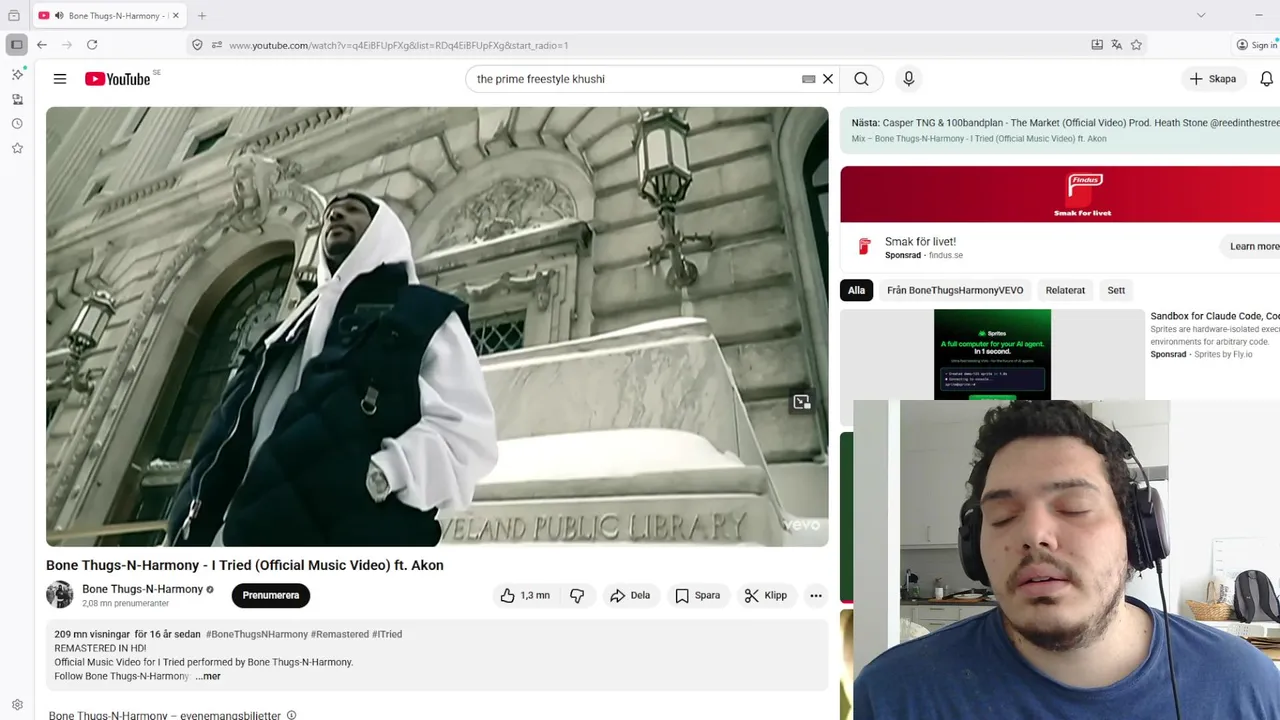Open the #ITried hashtag
1280x720 pixels.
(387, 634)
